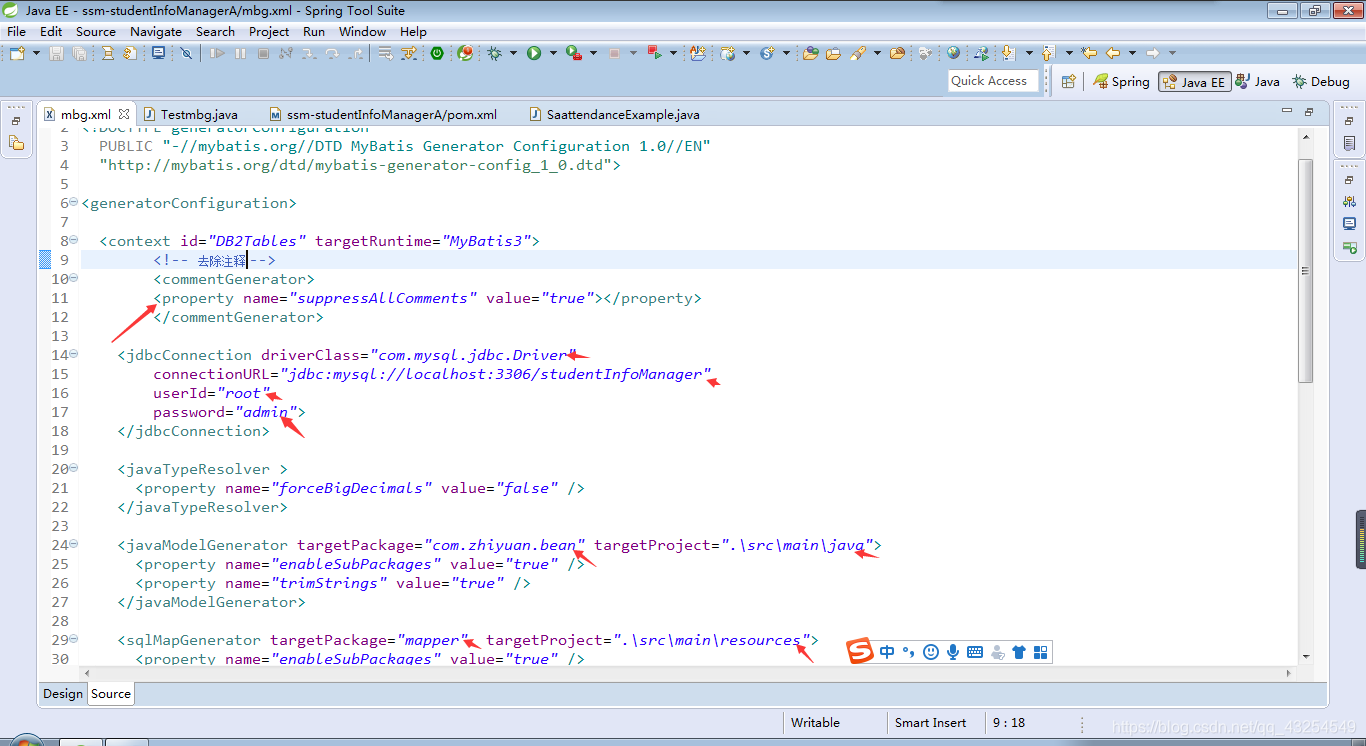
Task: Close the mbg.xml editor tab
Action: [124, 114]
